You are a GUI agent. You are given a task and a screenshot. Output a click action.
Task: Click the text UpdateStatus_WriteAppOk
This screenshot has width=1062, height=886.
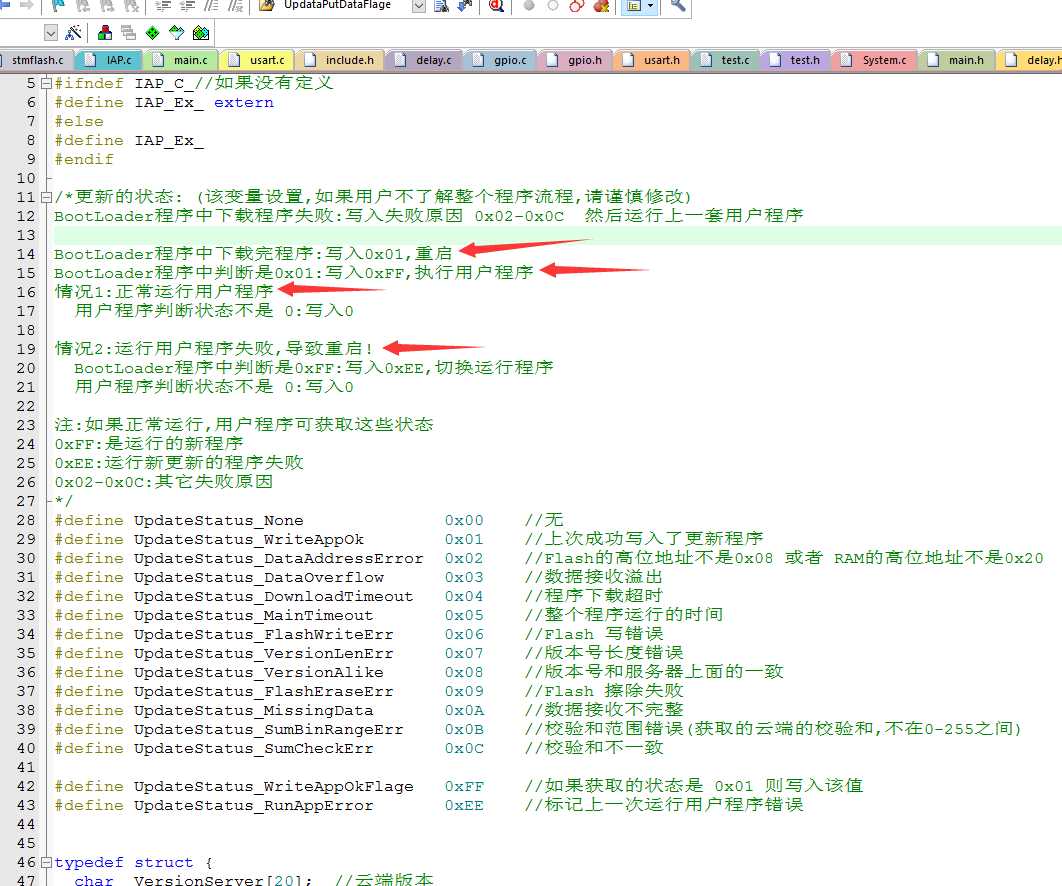[x=249, y=540]
